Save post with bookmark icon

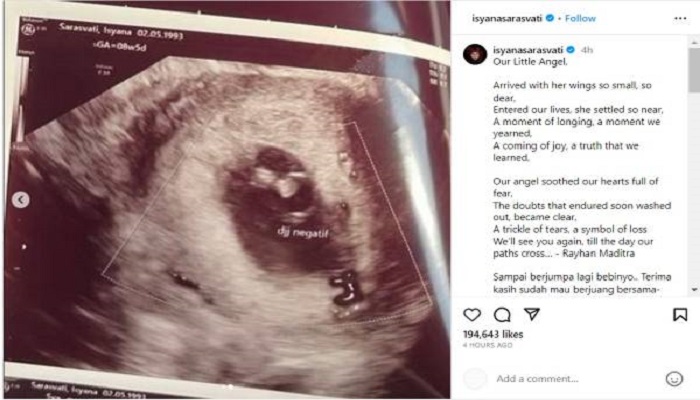pos(680,315)
